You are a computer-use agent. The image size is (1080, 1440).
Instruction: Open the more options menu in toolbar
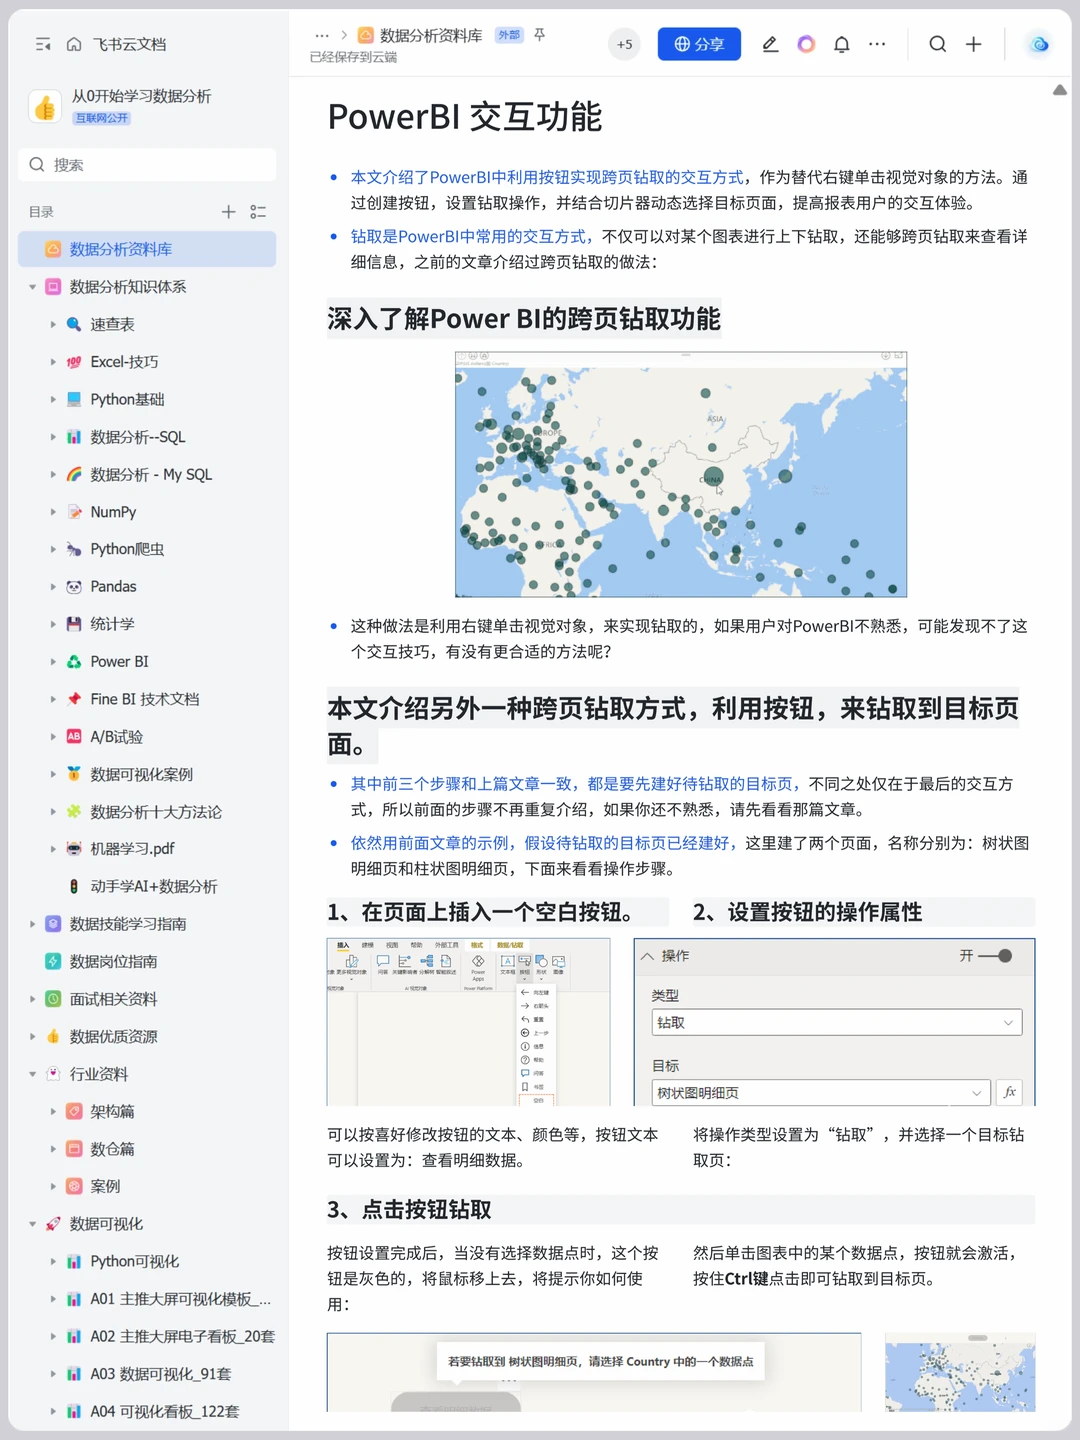pyautogui.click(x=877, y=44)
